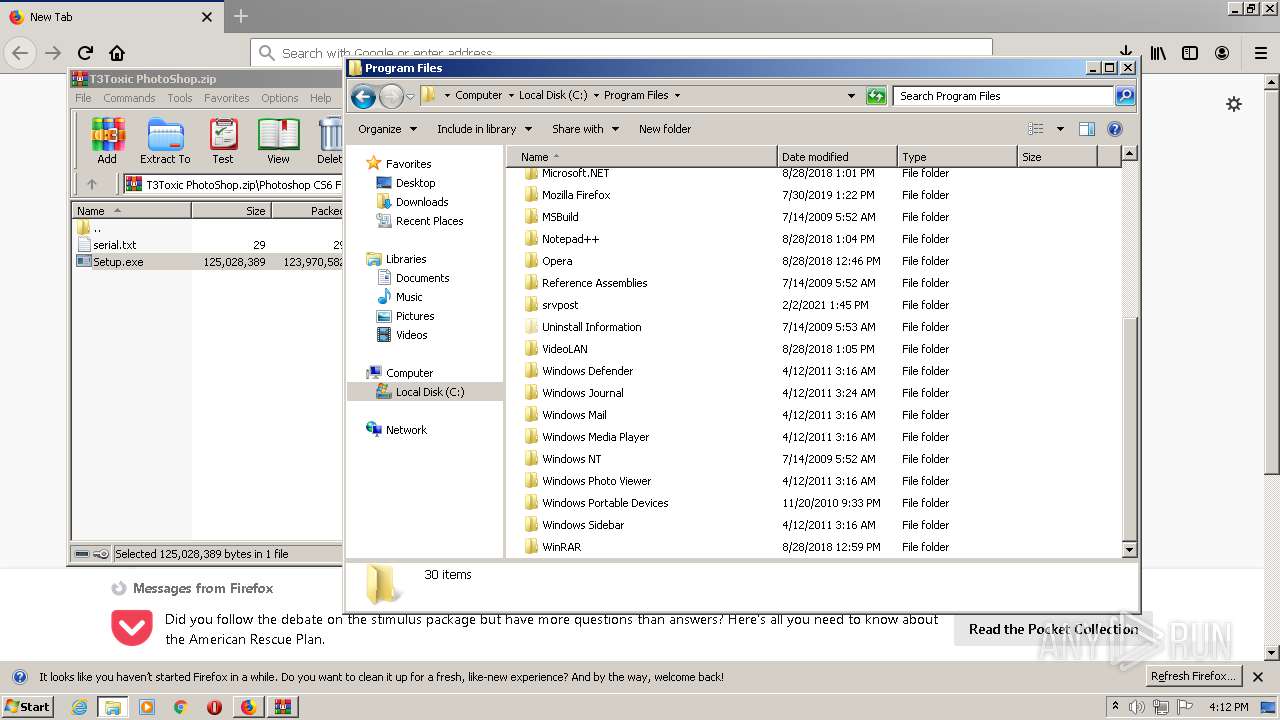
Task: Select Desktop in Favorites
Action: [x=415, y=183]
